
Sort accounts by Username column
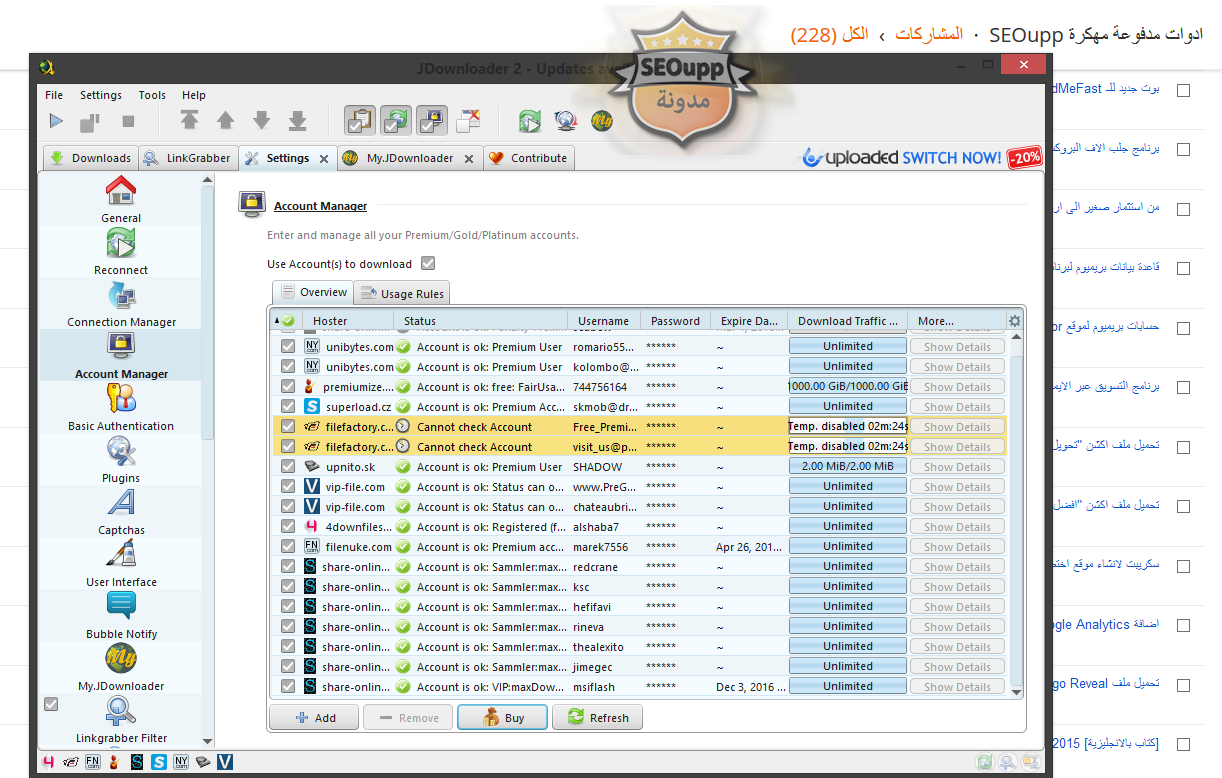(x=604, y=321)
